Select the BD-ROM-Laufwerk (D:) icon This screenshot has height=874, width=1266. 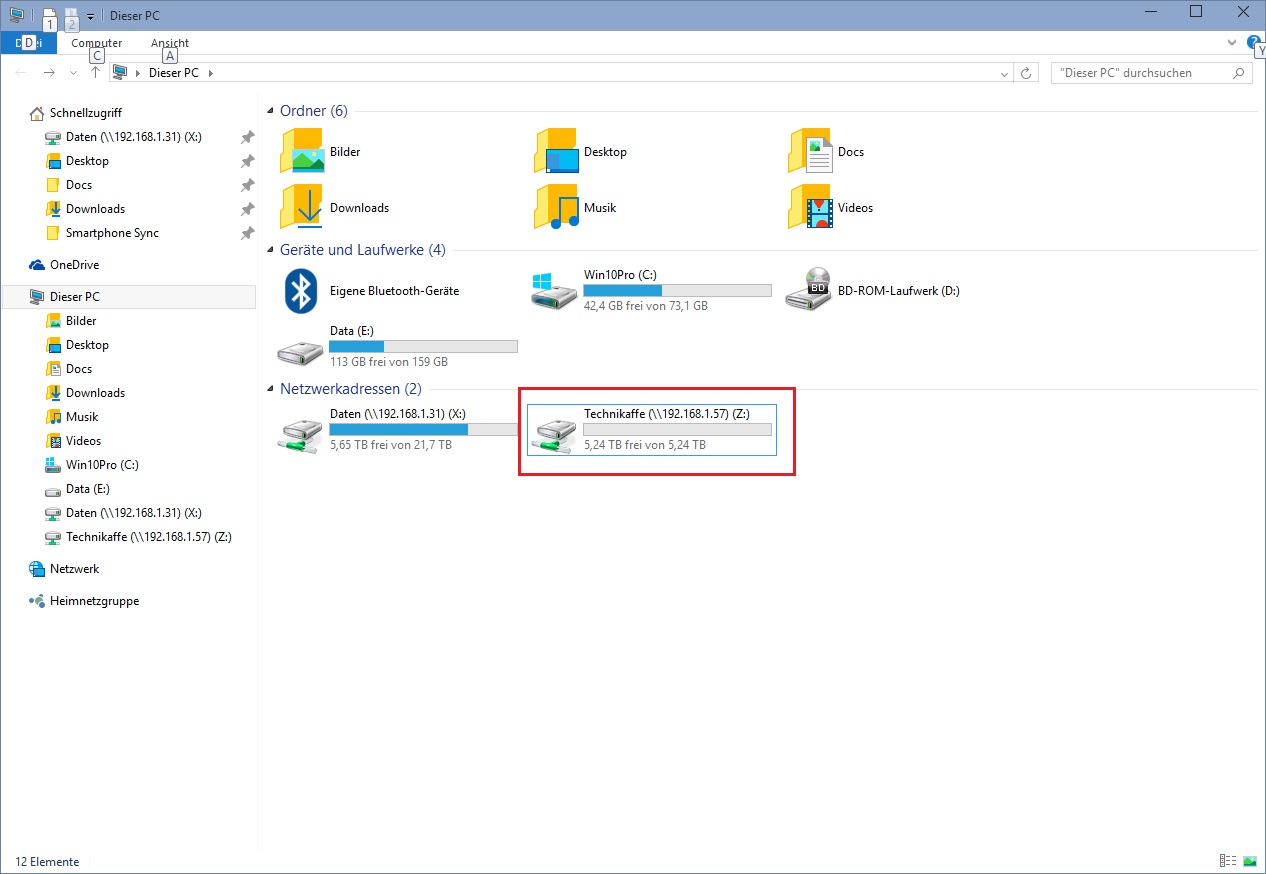(x=809, y=291)
